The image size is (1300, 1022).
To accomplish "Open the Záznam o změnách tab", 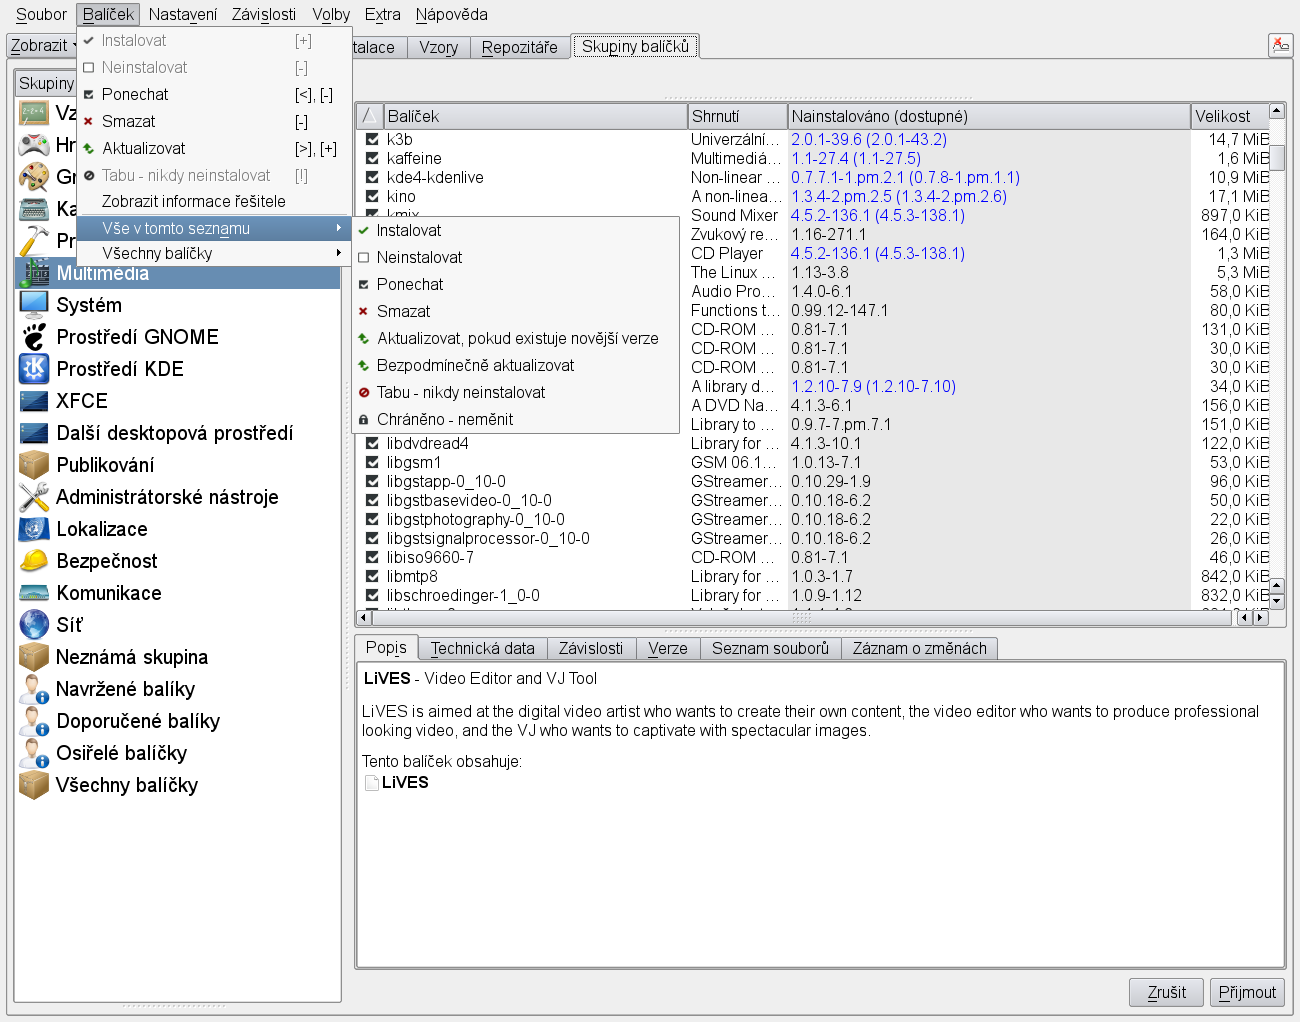I will (x=920, y=648).
